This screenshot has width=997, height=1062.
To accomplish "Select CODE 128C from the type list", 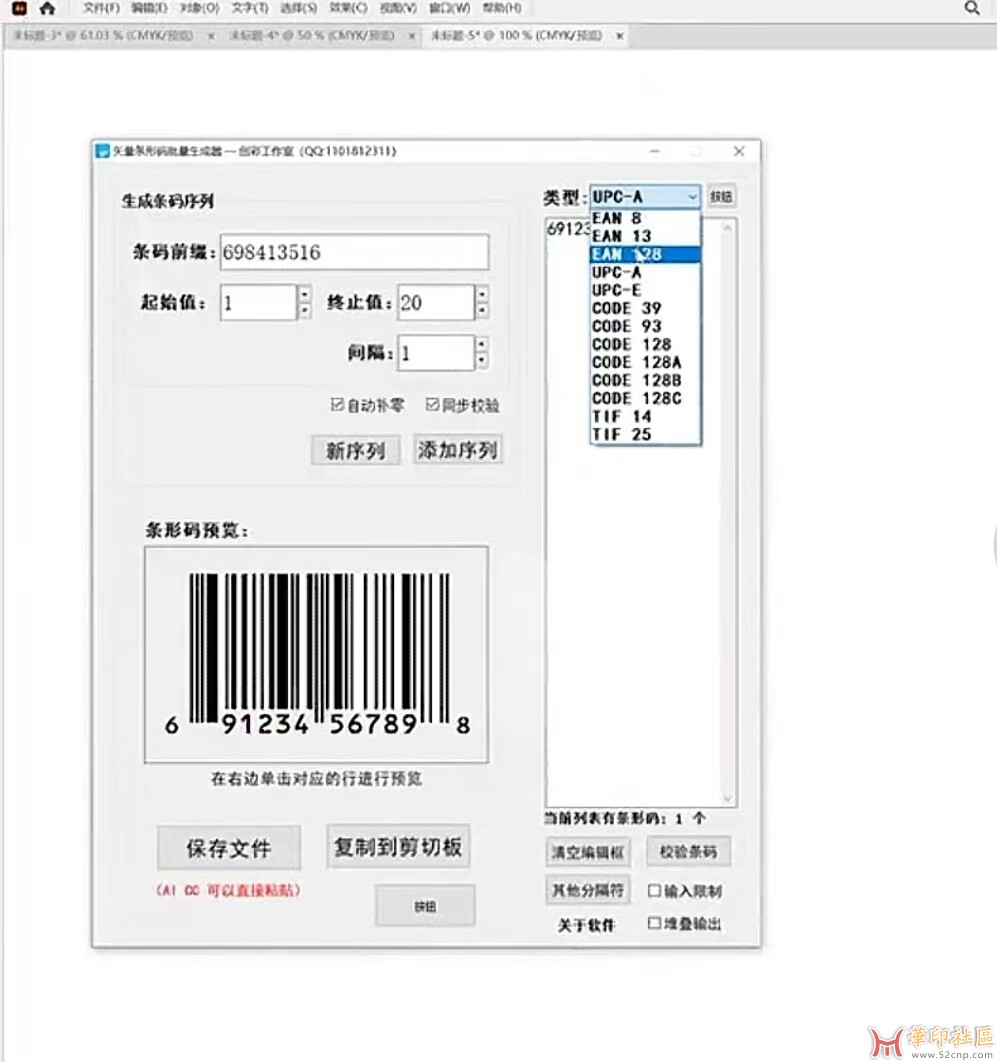I will 645,398.
